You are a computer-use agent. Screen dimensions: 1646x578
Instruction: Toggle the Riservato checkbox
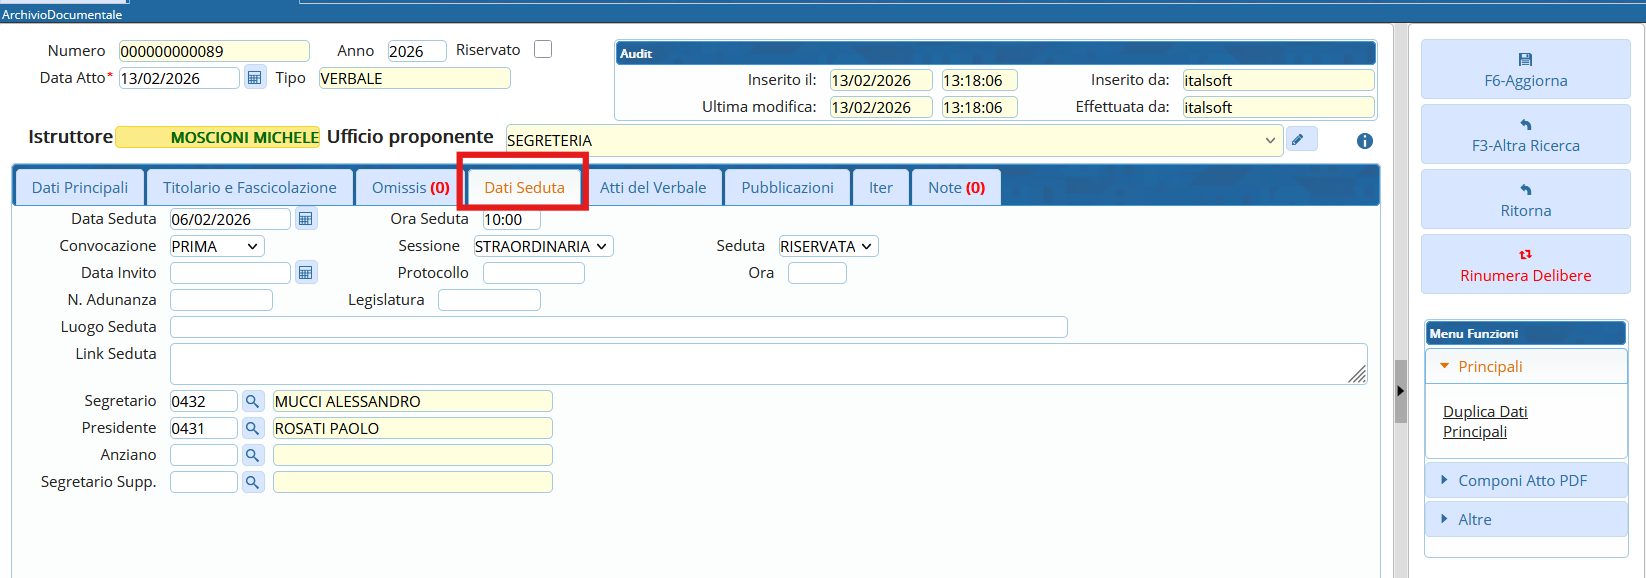(543, 50)
